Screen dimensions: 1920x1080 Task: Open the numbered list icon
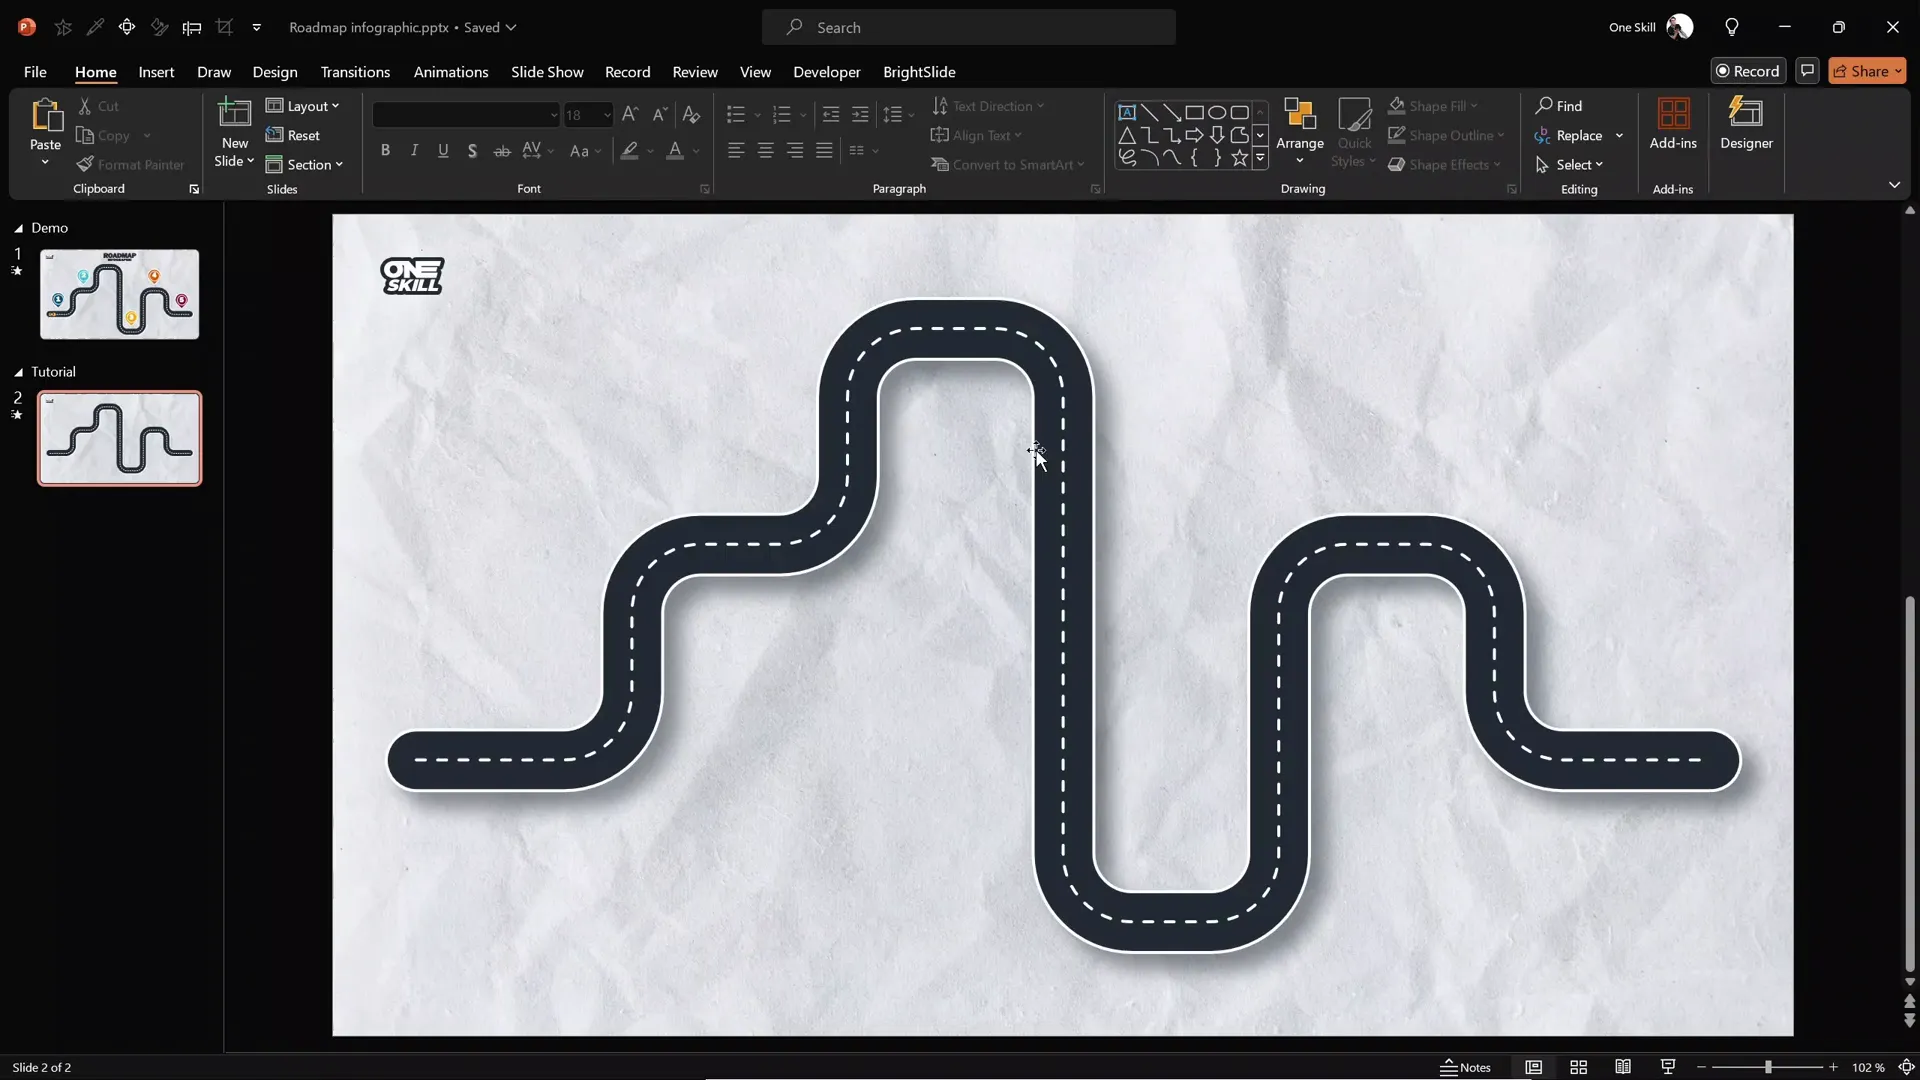[x=782, y=115]
